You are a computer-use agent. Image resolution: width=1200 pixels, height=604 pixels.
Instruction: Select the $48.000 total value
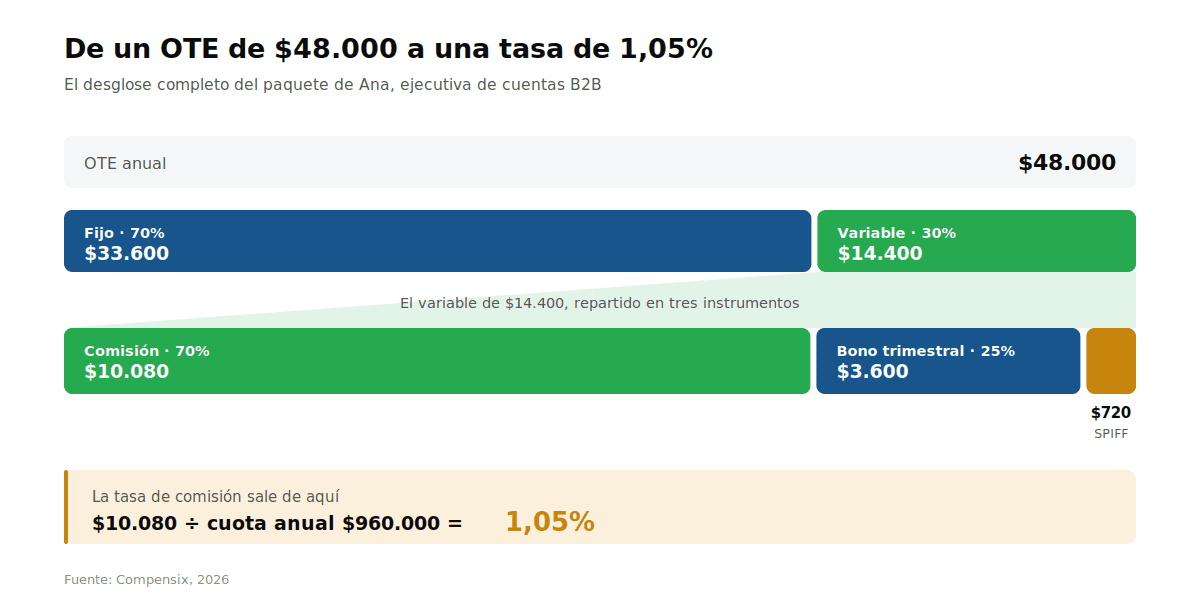(1067, 163)
